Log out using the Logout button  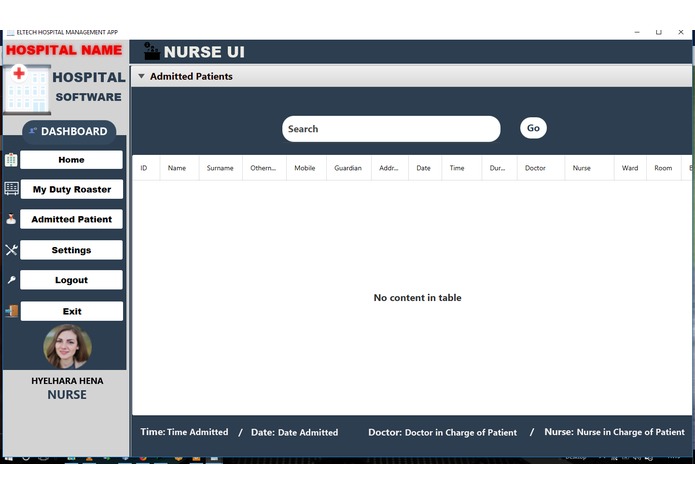pyautogui.click(x=71, y=280)
